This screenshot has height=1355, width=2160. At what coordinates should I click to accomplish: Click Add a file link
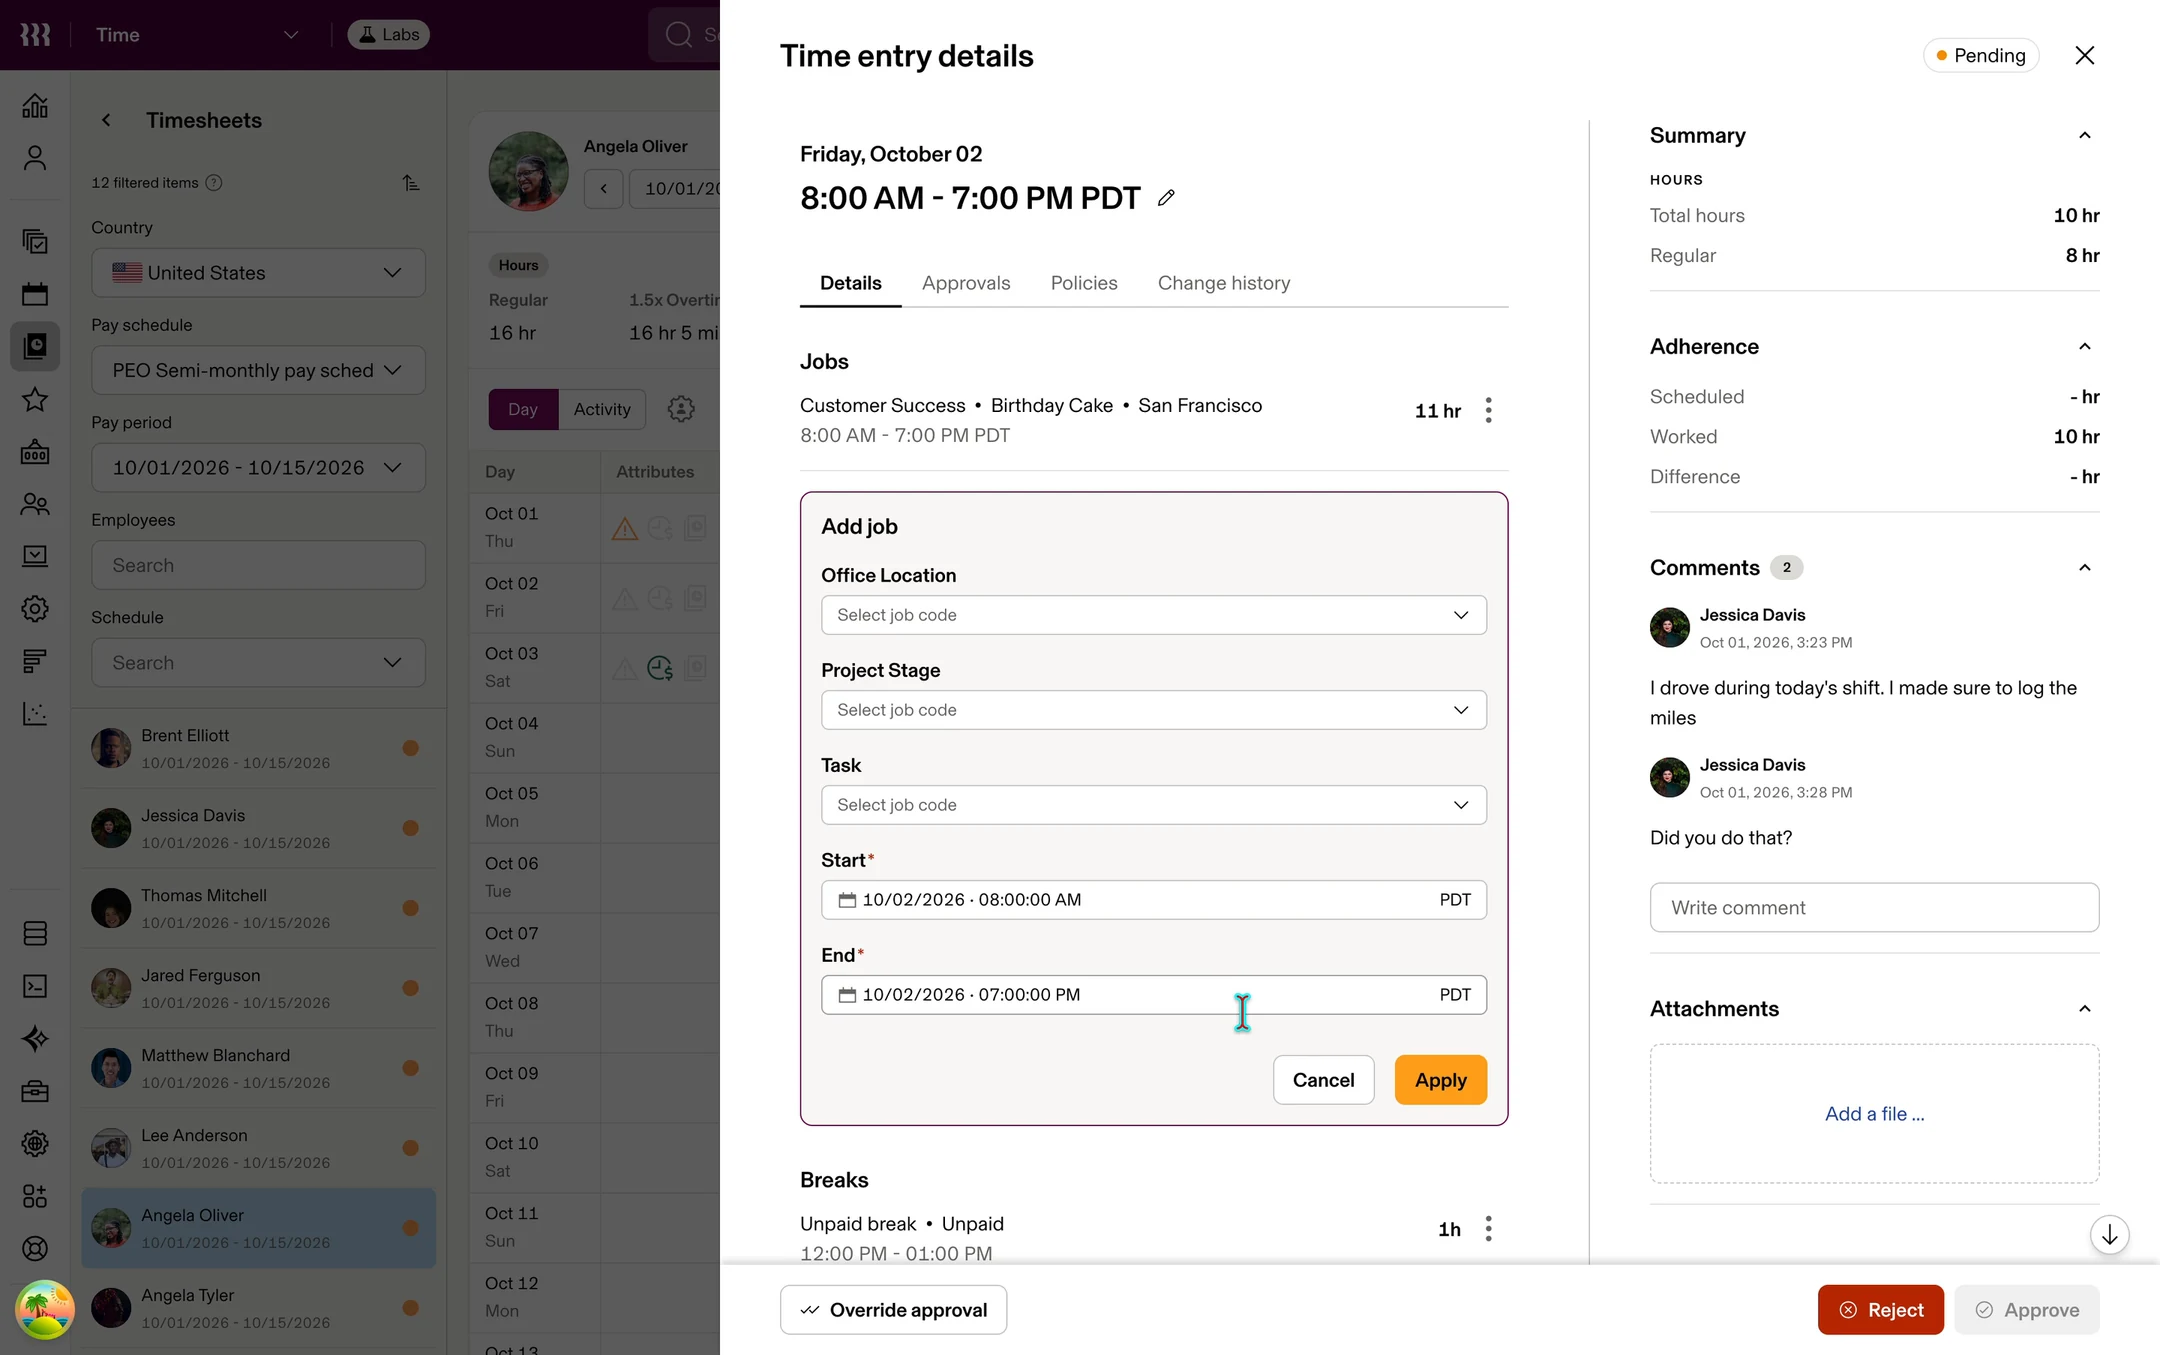tap(1874, 1114)
